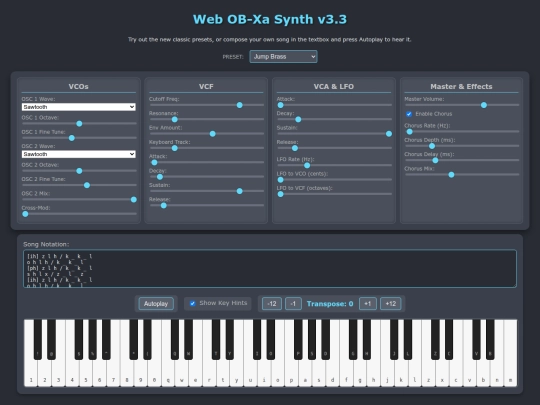Click the LFO to VCO (cents) slider
Viewport: 540px width, 405px height.
[x=334, y=180]
